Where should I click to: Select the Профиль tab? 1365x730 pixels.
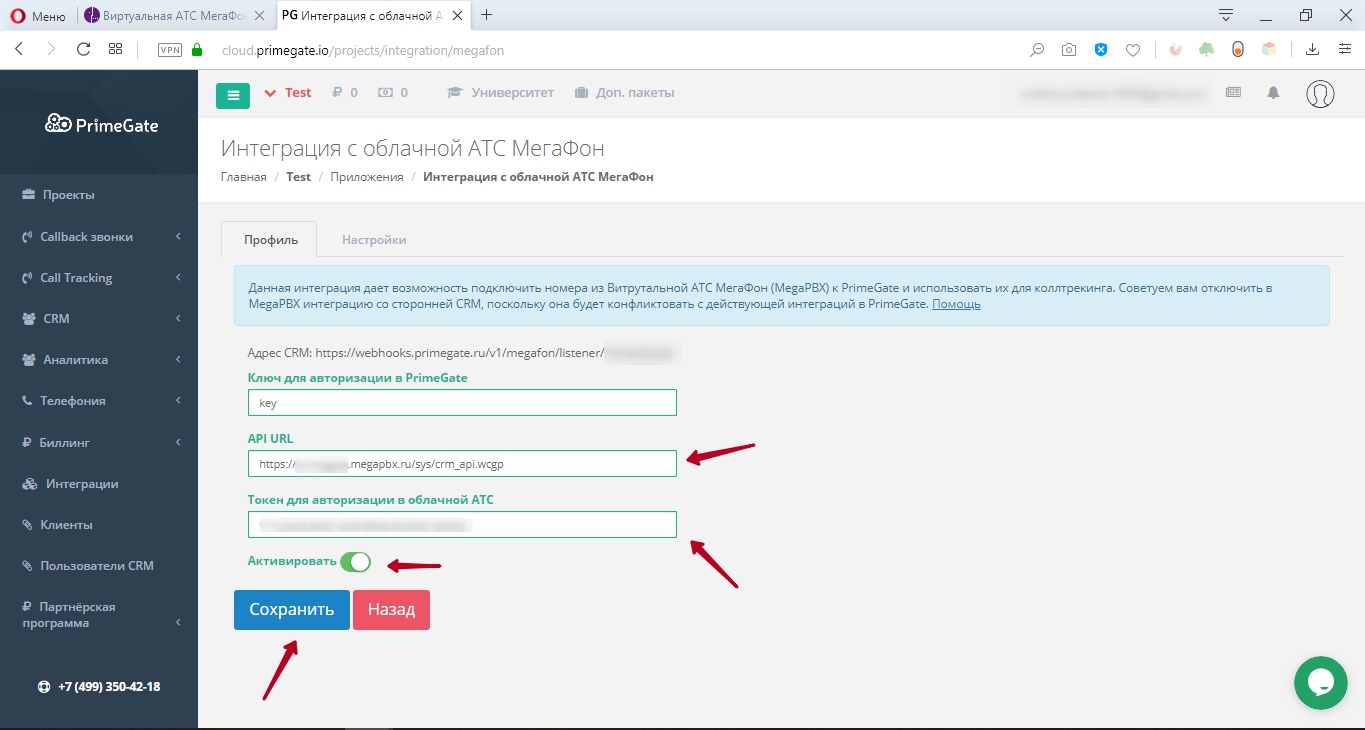pyautogui.click(x=269, y=240)
